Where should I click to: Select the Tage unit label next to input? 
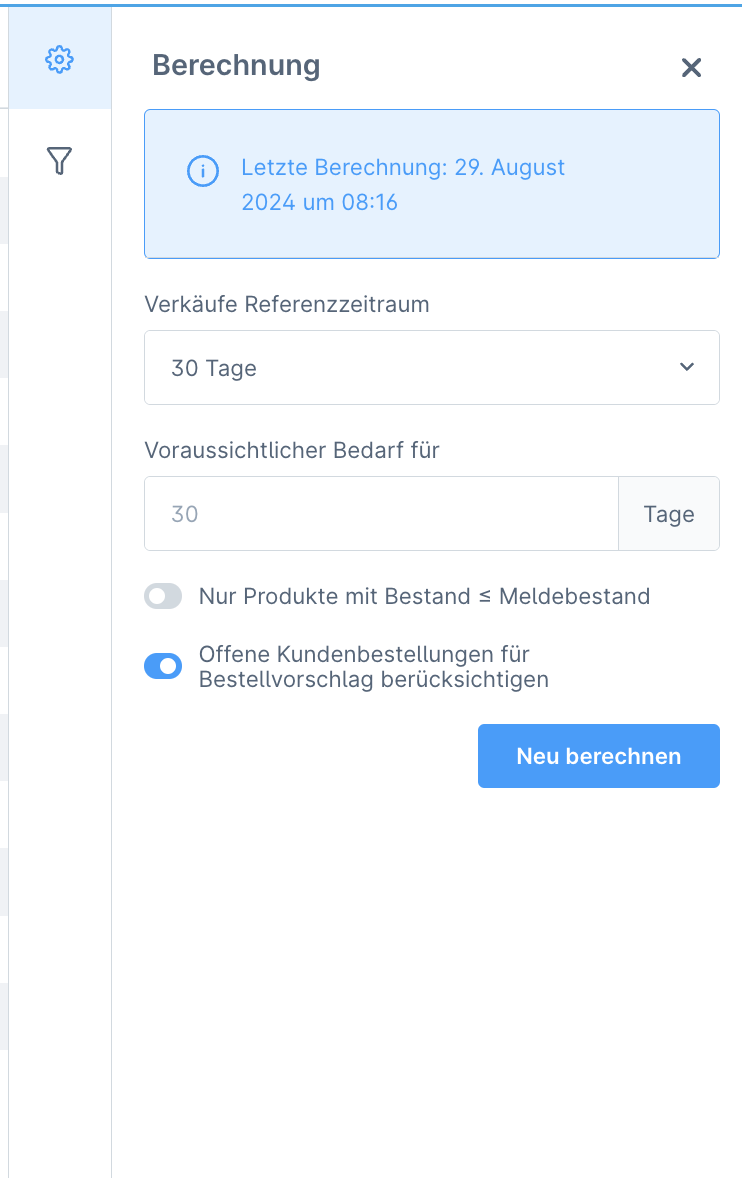[668, 513]
